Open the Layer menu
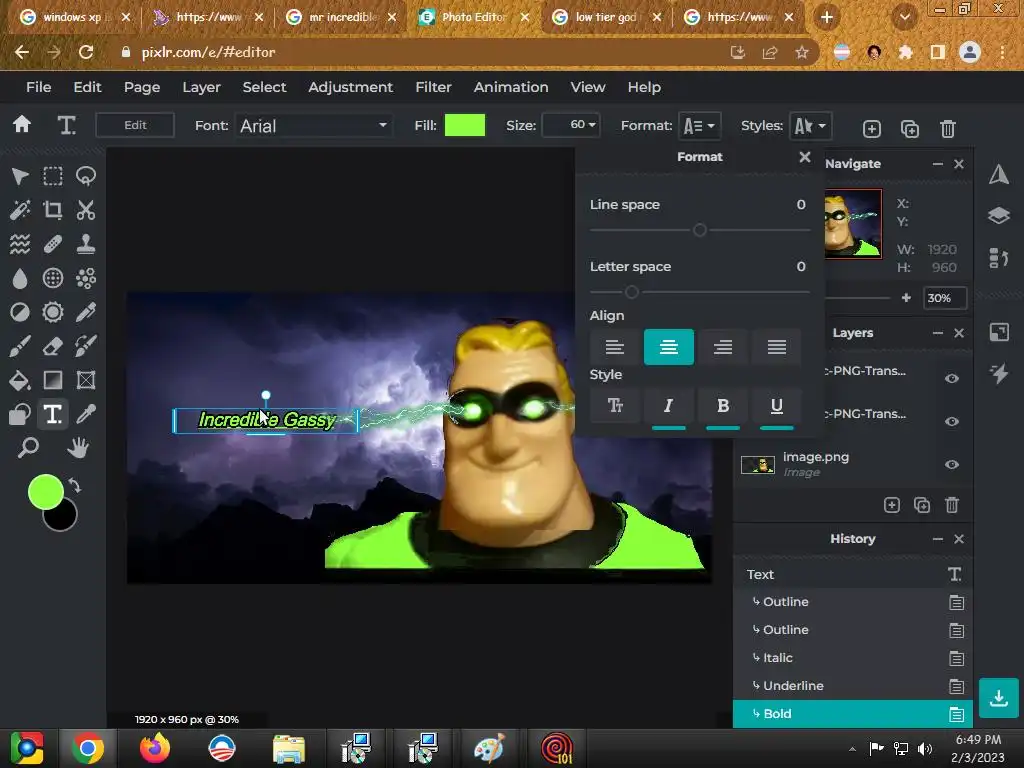The height and width of the screenshot is (768, 1024). pyautogui.click(x=201, y=87)
